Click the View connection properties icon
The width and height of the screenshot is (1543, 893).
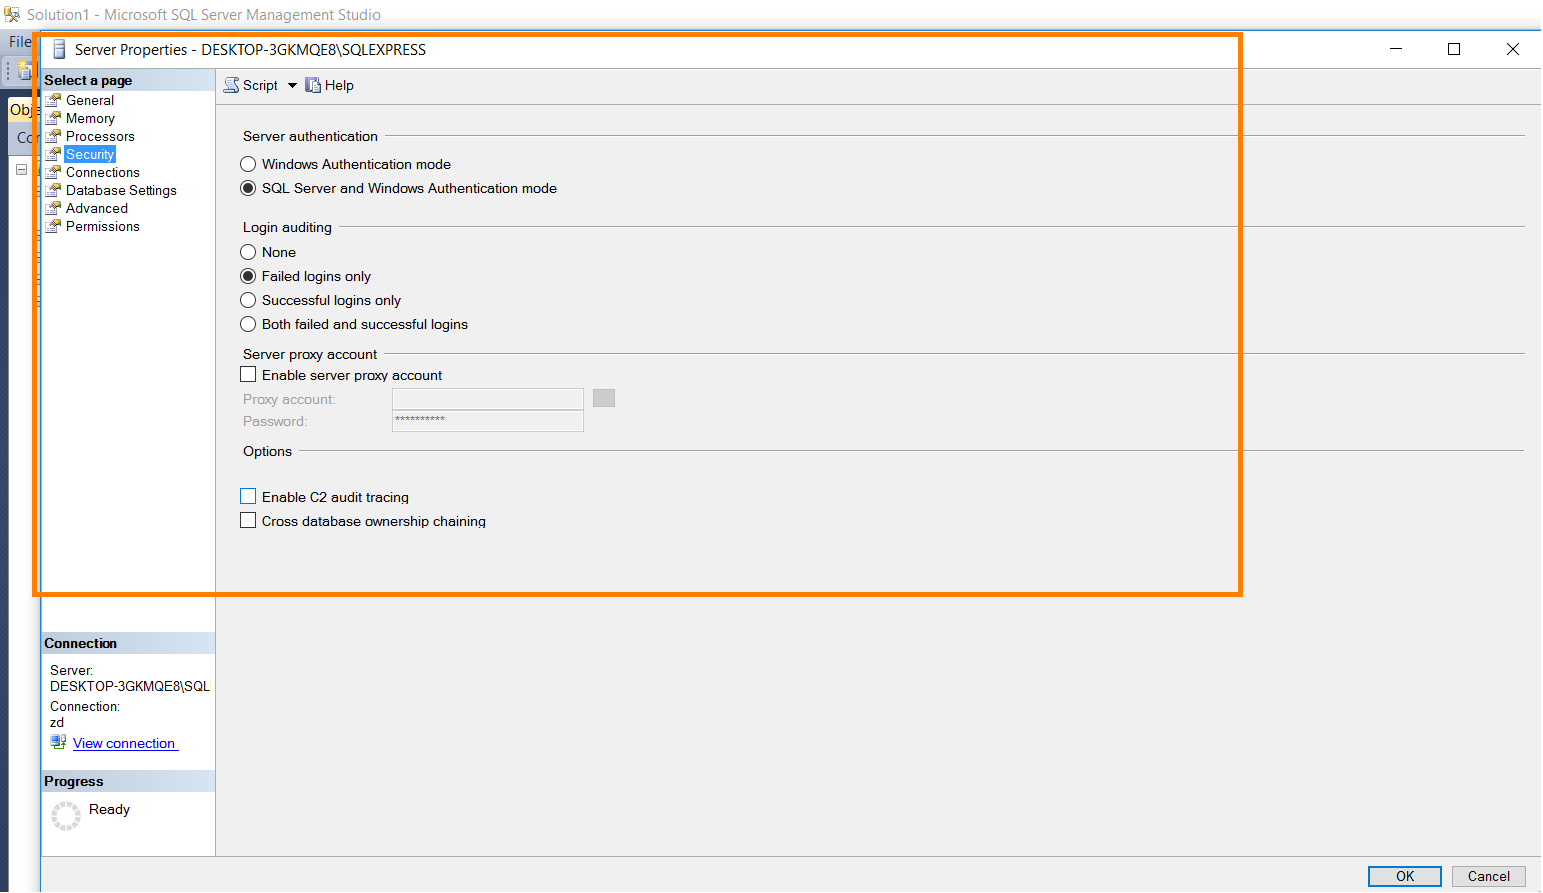58,742
